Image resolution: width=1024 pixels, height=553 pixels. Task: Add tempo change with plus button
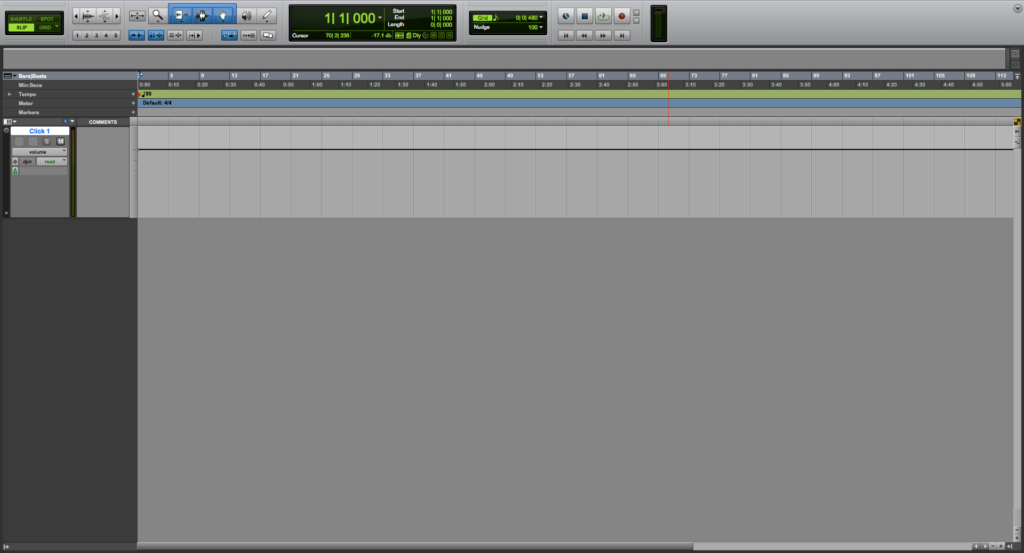[x=133, y=94]
